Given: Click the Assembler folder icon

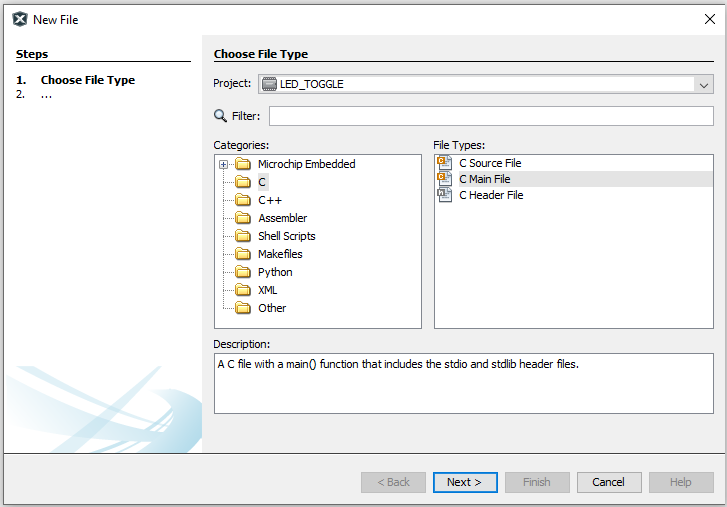Looking at the screenshot, I should pos(243,218).
